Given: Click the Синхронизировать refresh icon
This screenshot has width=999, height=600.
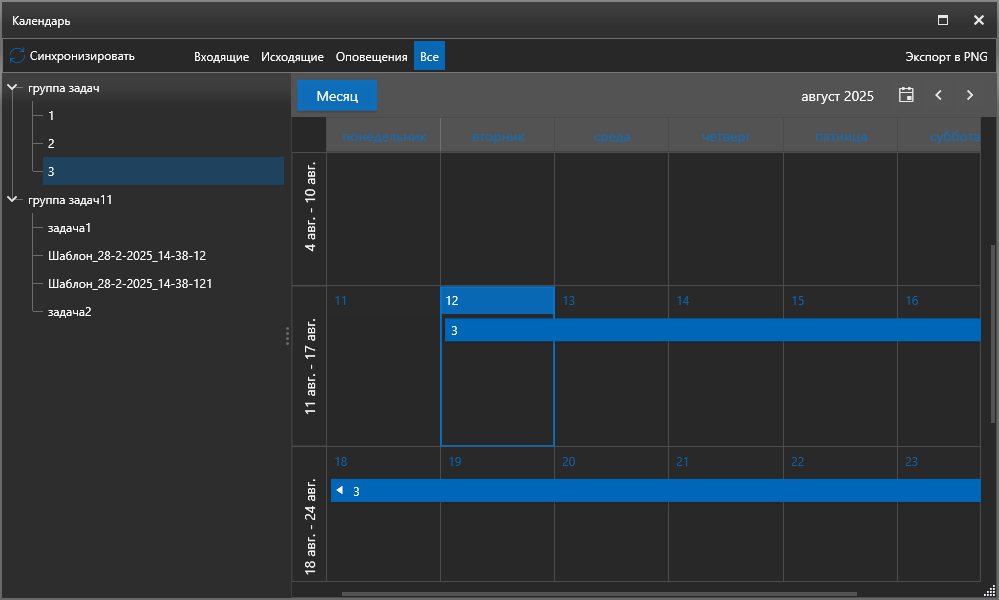Looking at the screenshot, I should pyautogui.click(x=17, y=56).
